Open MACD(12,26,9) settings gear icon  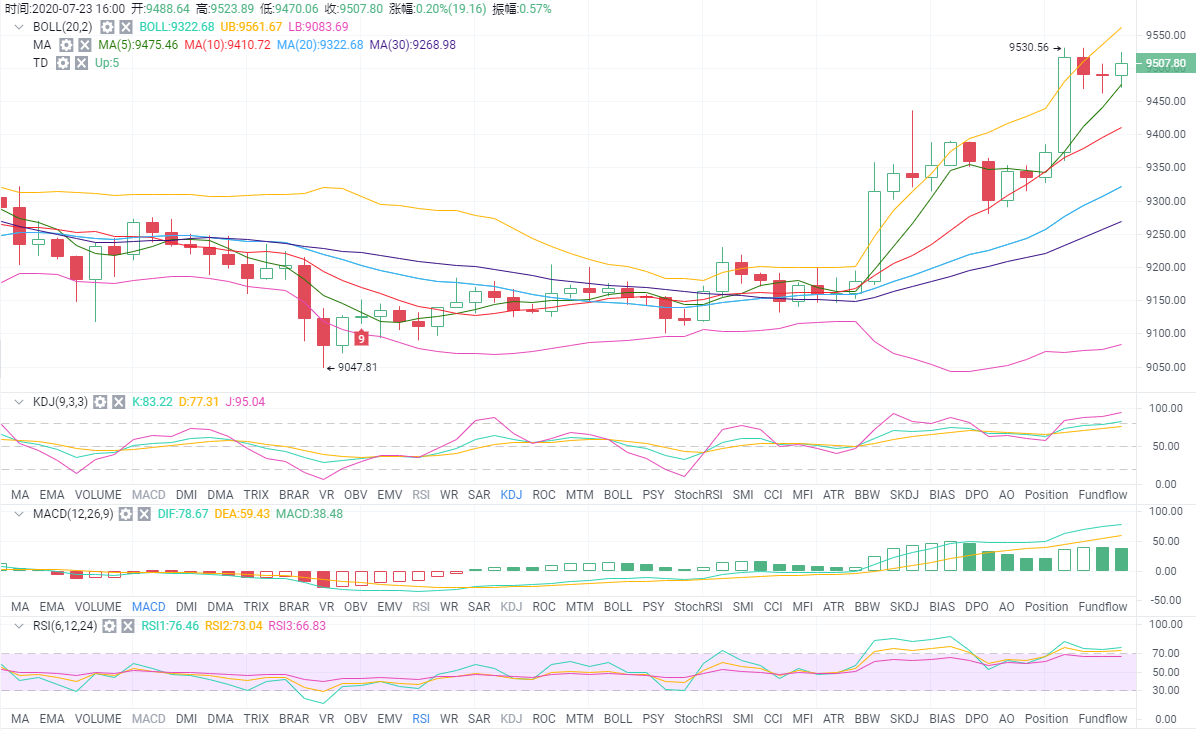126,514
